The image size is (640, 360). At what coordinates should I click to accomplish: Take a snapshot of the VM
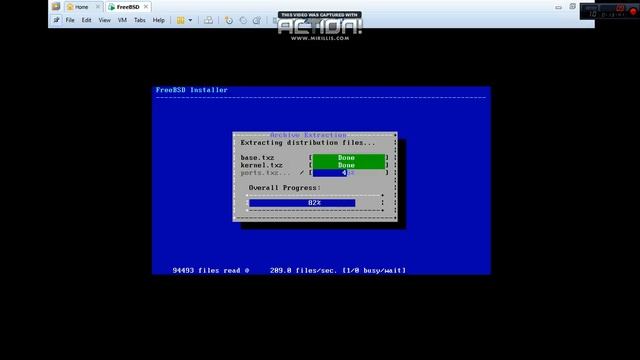229,20
